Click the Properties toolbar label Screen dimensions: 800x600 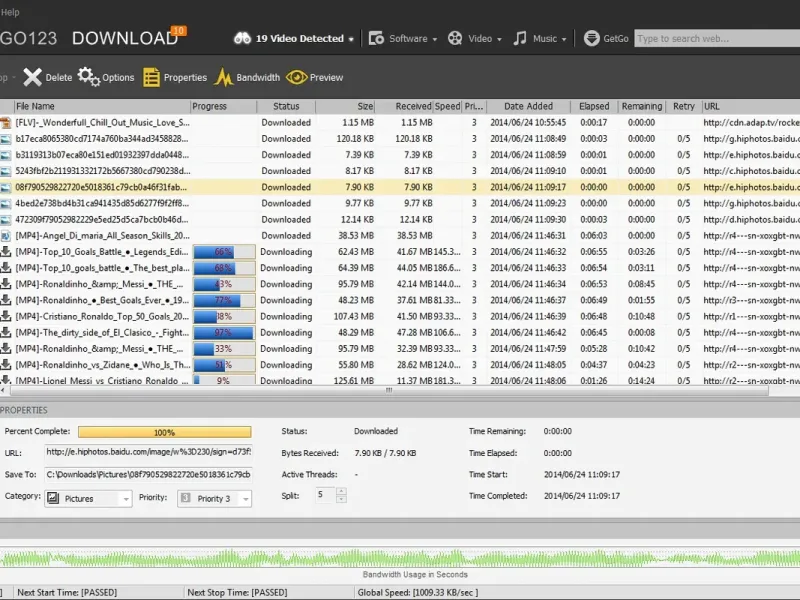click(x=185, y=78)
